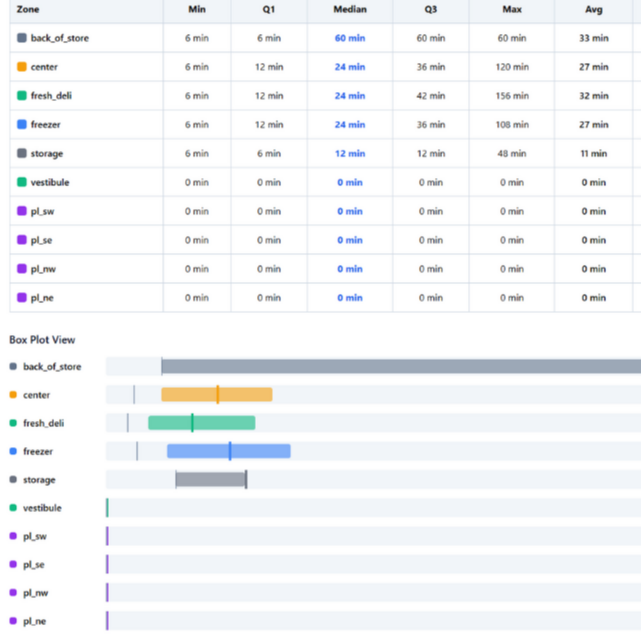
Task: Click the orange center box plot bar
Action: (217, 394)
